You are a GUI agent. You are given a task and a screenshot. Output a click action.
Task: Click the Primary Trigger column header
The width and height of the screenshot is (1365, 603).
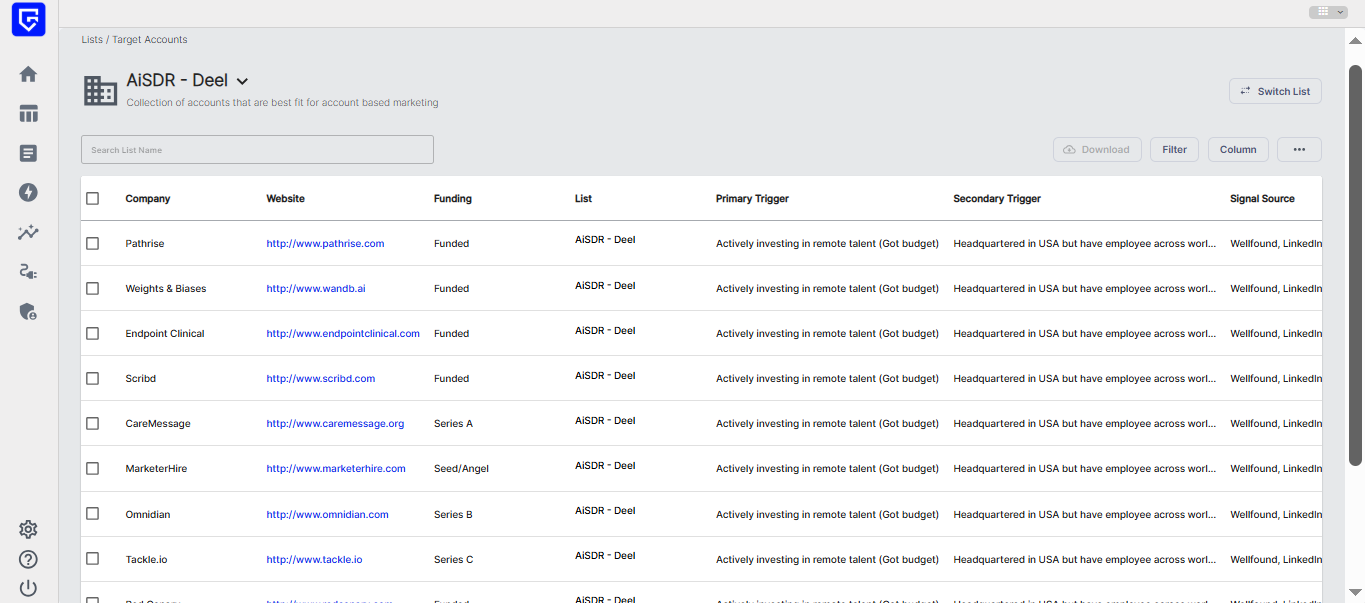[x=752, y=199]
